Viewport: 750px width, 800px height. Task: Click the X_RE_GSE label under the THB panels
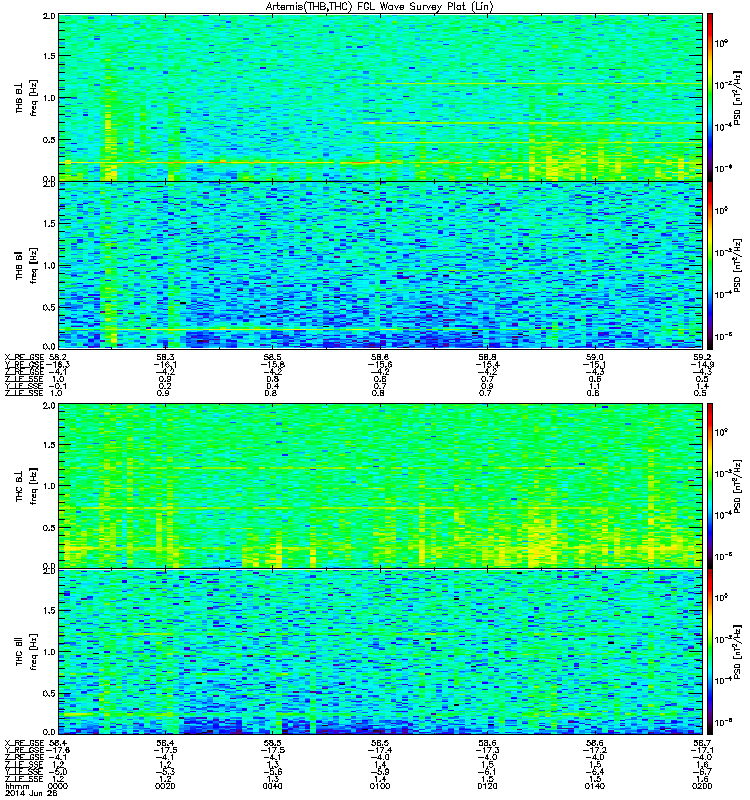point(24,357)
